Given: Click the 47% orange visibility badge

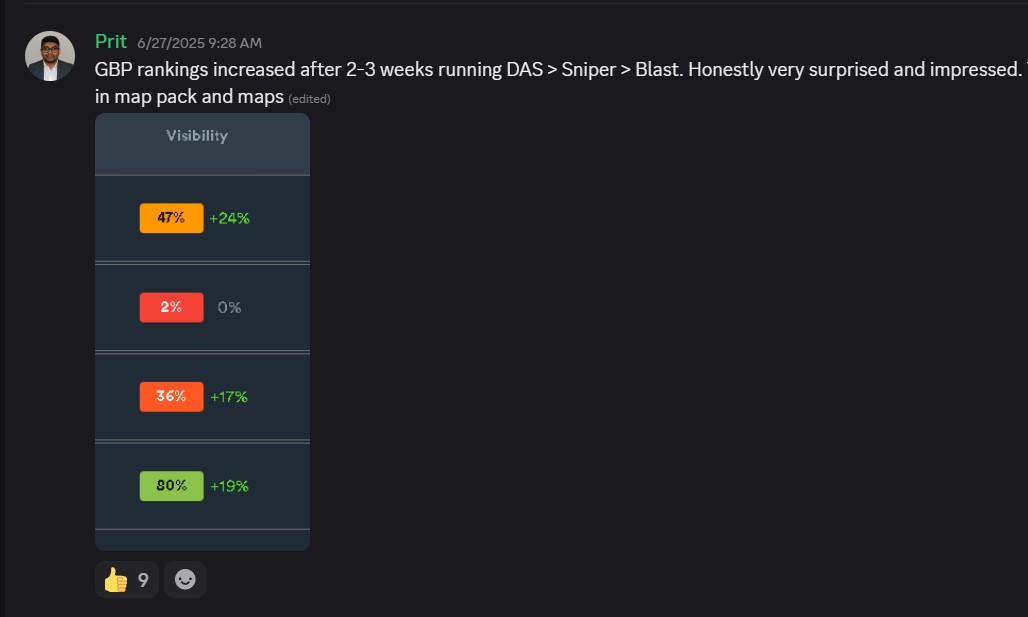Looking at the screenshot, I should (x=170, y=217).
